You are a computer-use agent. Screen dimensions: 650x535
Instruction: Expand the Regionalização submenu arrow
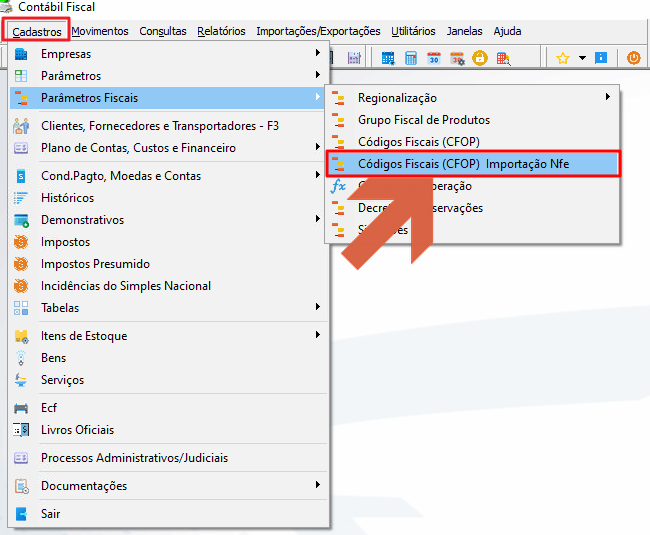[607, 97]
